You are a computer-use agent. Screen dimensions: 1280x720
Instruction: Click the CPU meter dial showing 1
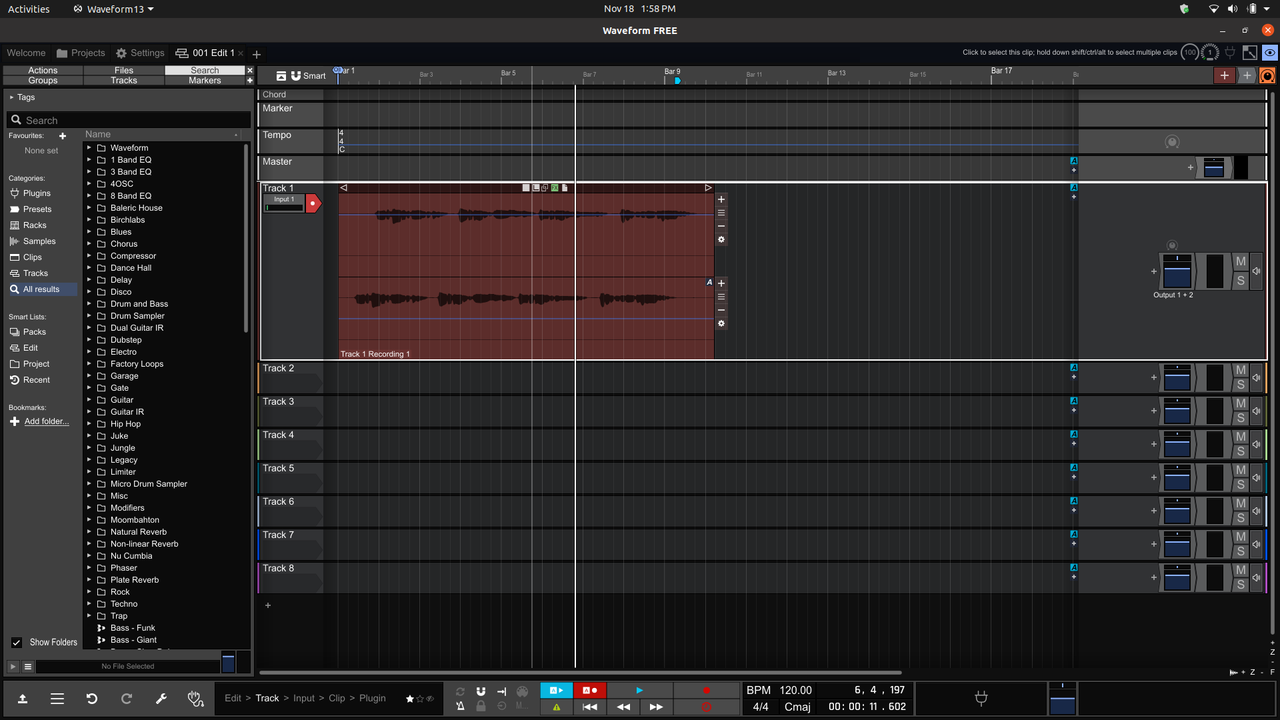[1210, 52]
